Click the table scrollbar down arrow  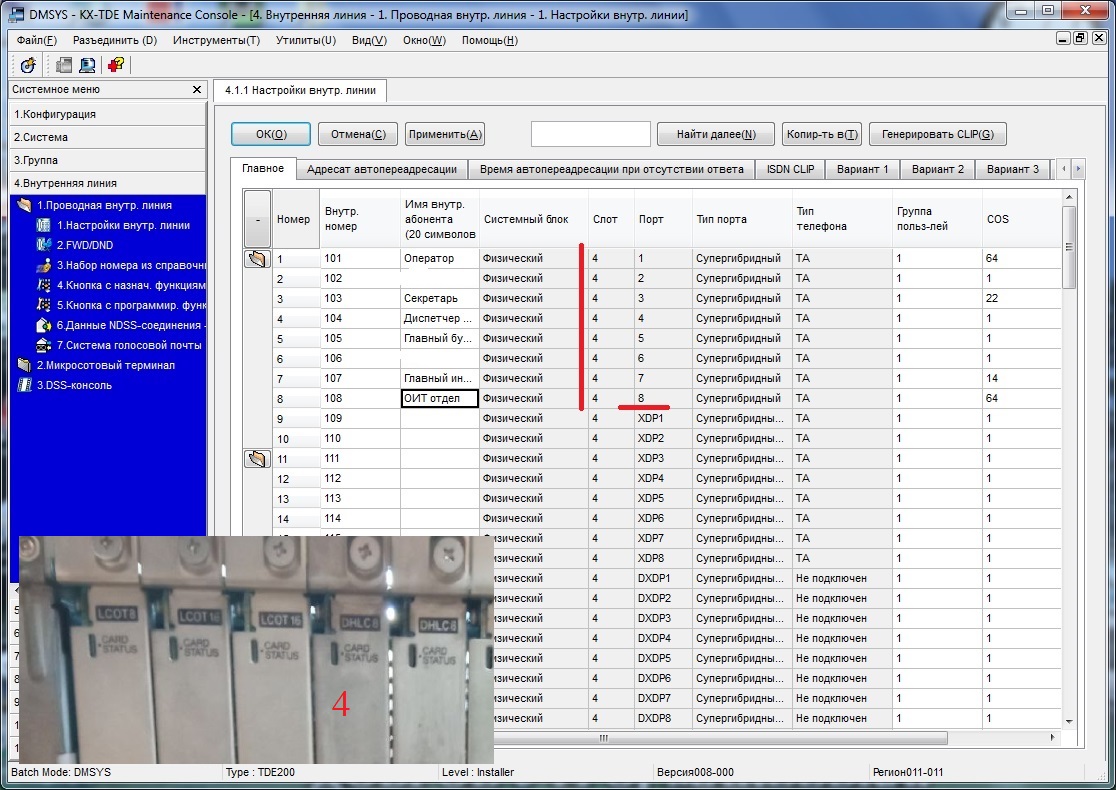pyautogui.click(x=1068, y=722)
